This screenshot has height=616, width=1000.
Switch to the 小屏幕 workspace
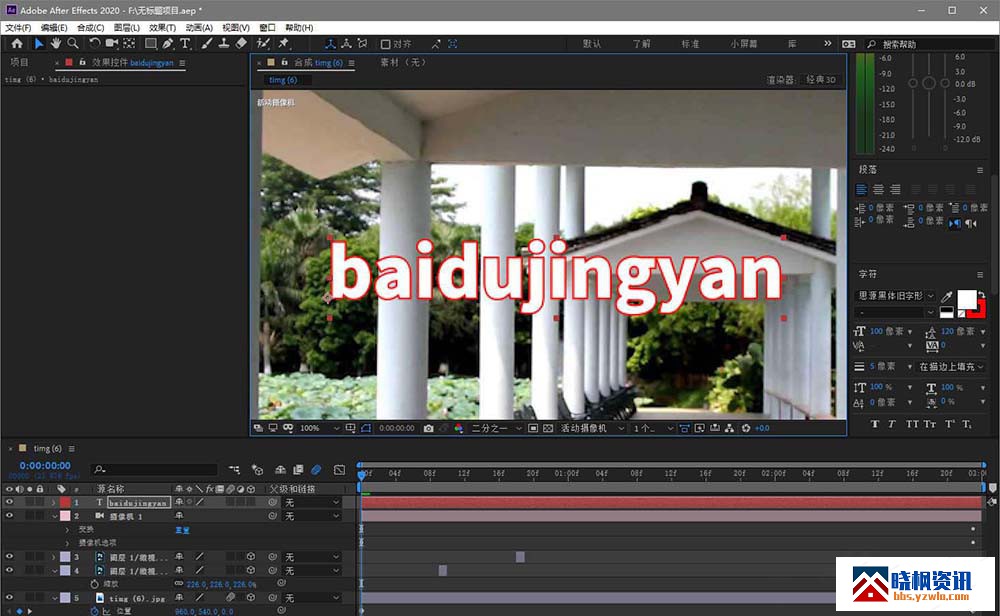[x=744, y=44]
